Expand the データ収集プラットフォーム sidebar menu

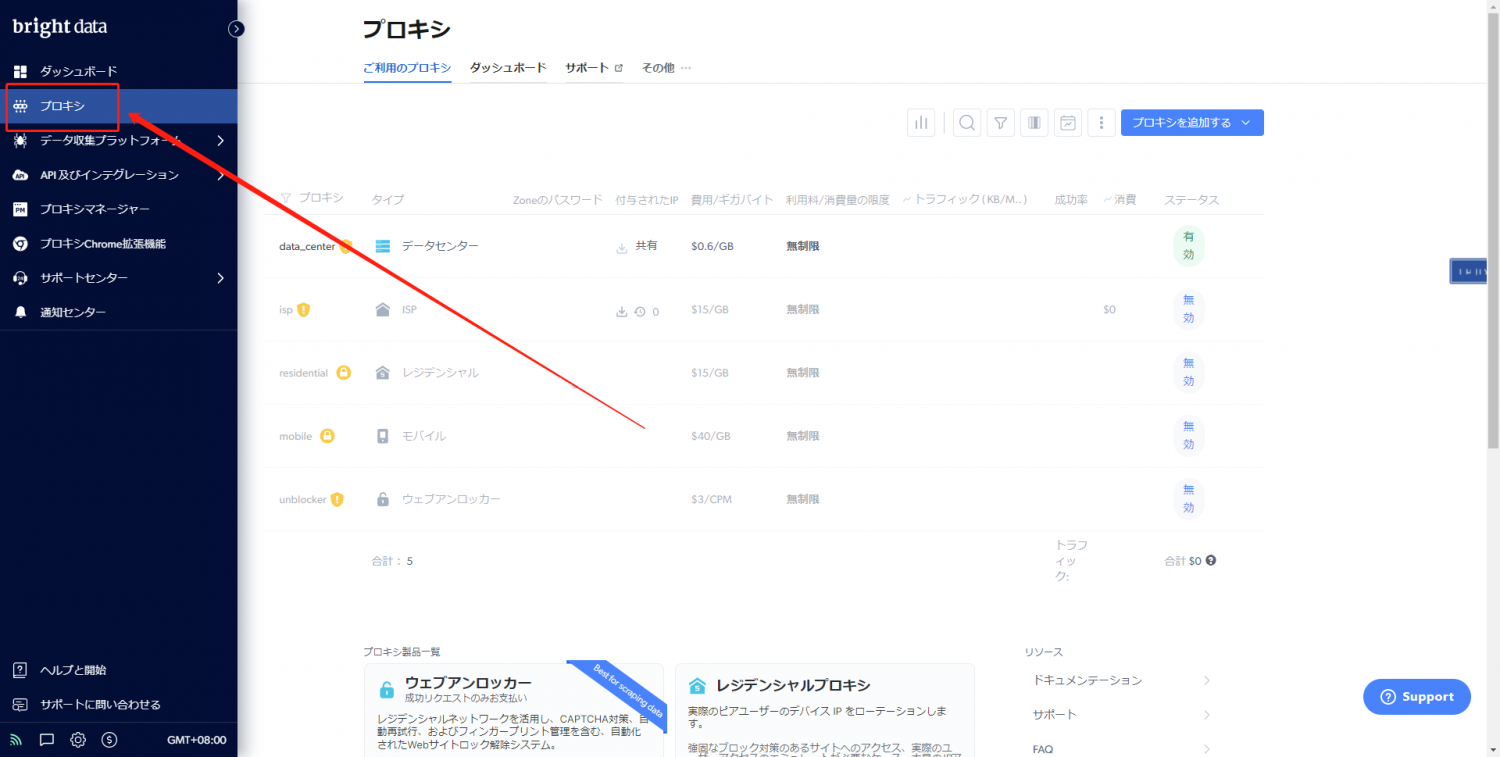click(x=118, y=141)
